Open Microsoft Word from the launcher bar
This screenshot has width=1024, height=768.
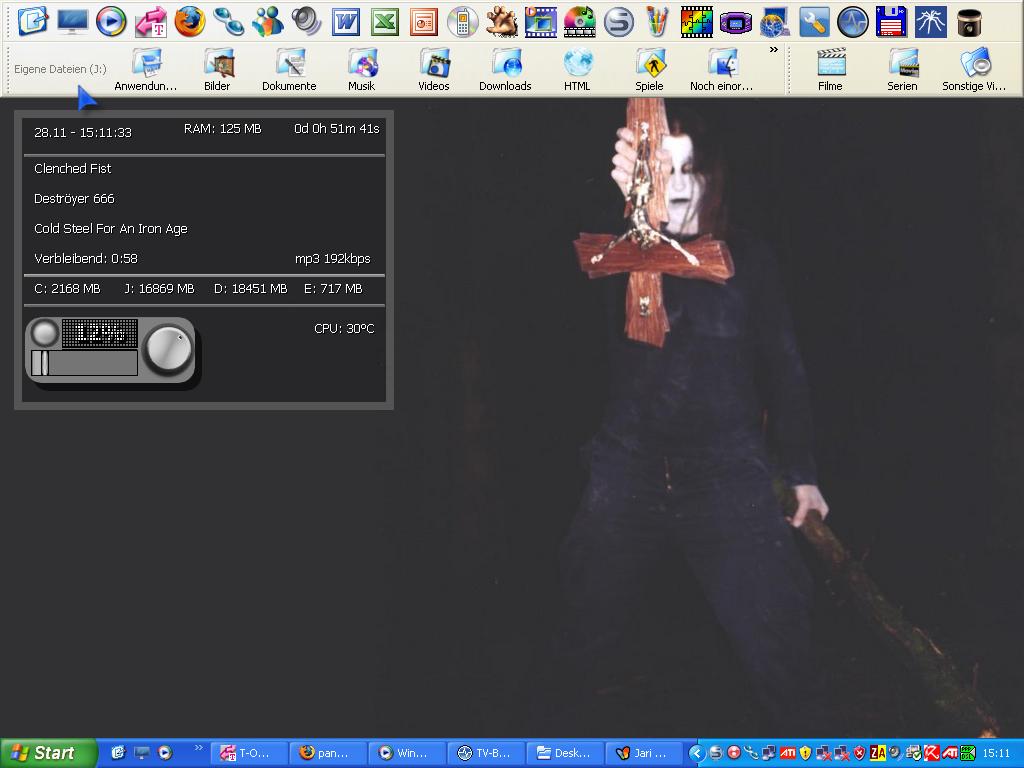346,21
